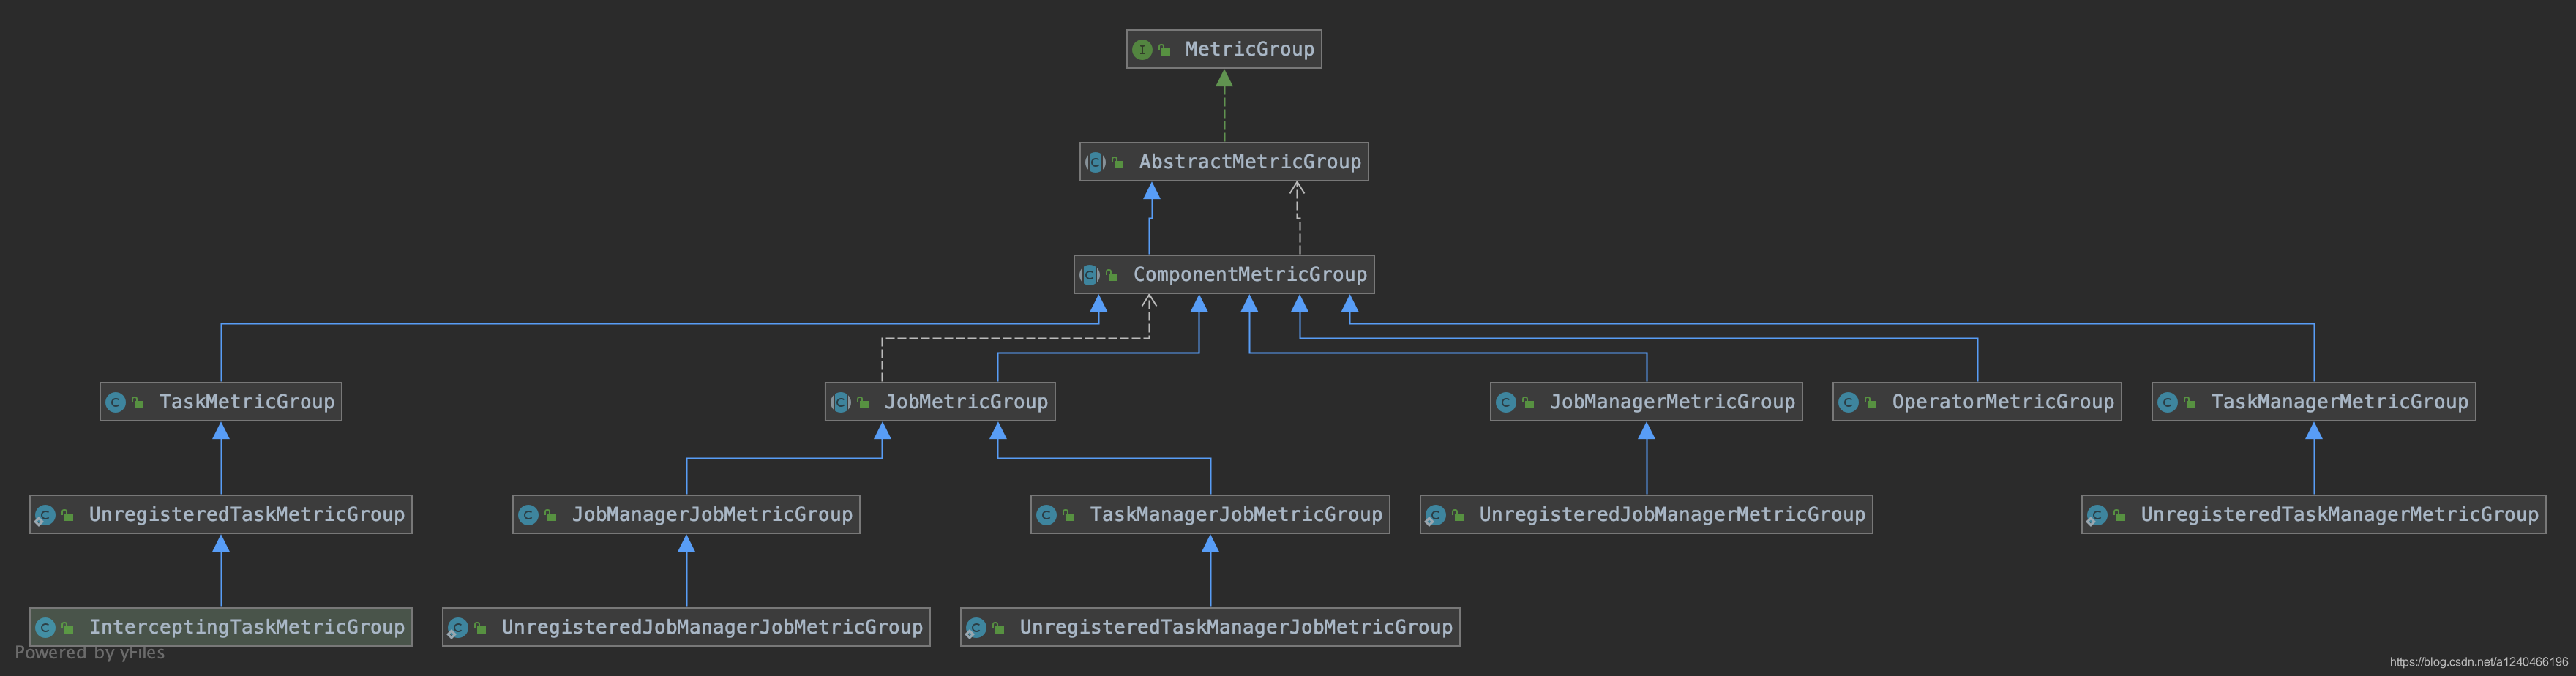Click the class icon of TaskManagerJobMetricGroup
The image size is (2576, 676).
pos(1047,515)
